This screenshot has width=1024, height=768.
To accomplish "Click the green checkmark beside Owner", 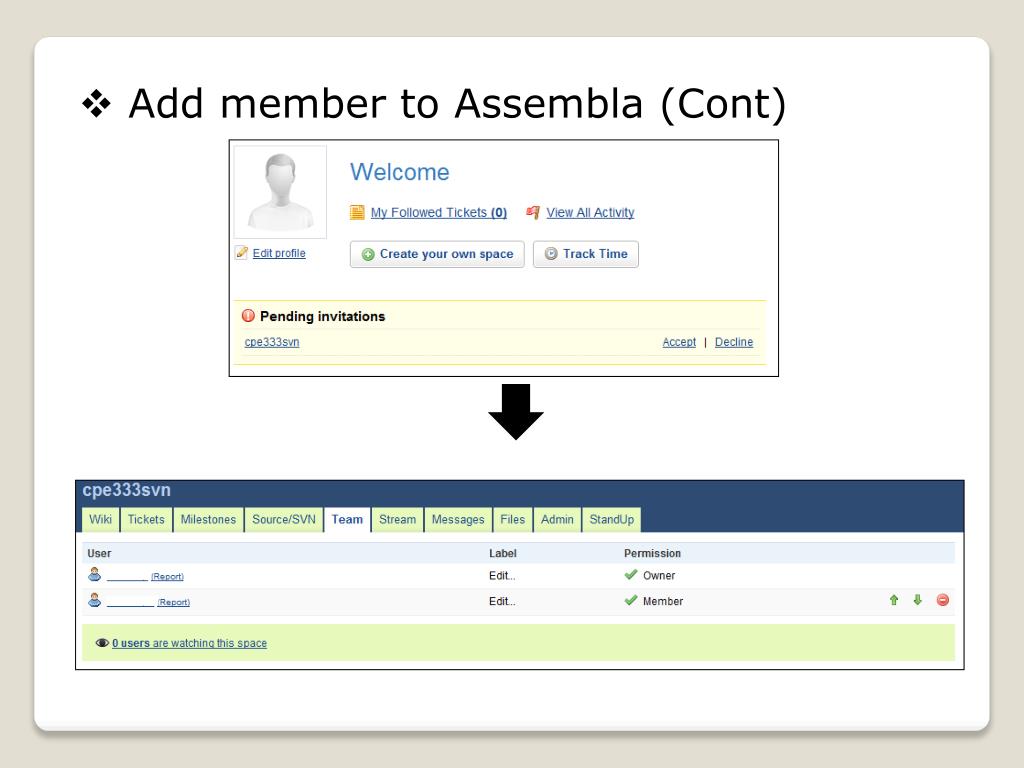I will (631, 575).
